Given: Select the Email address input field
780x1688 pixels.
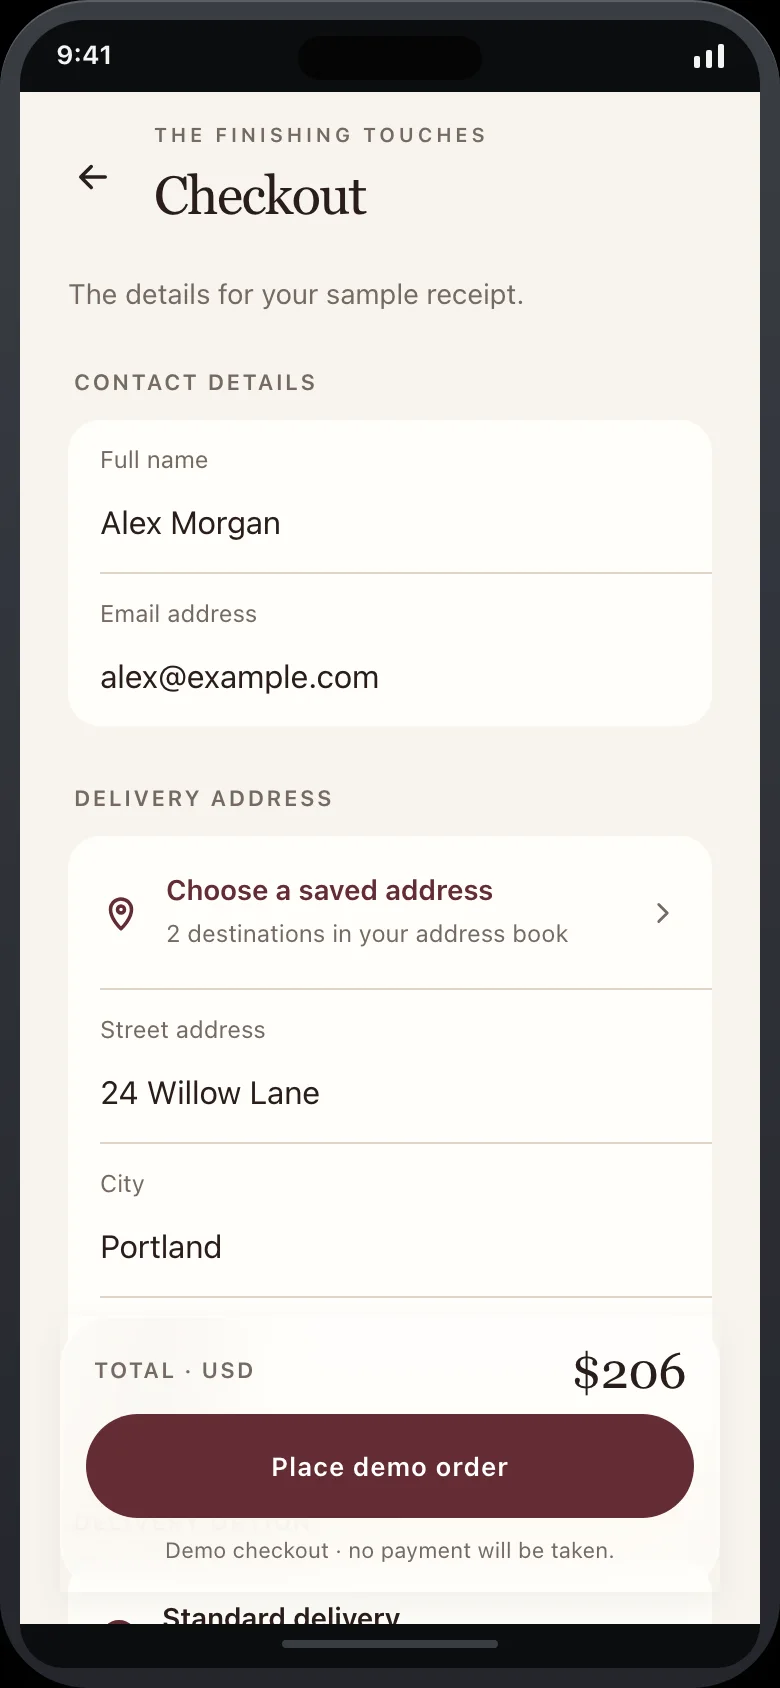Looking at the screenshot, I should click(x=390, y=650).
